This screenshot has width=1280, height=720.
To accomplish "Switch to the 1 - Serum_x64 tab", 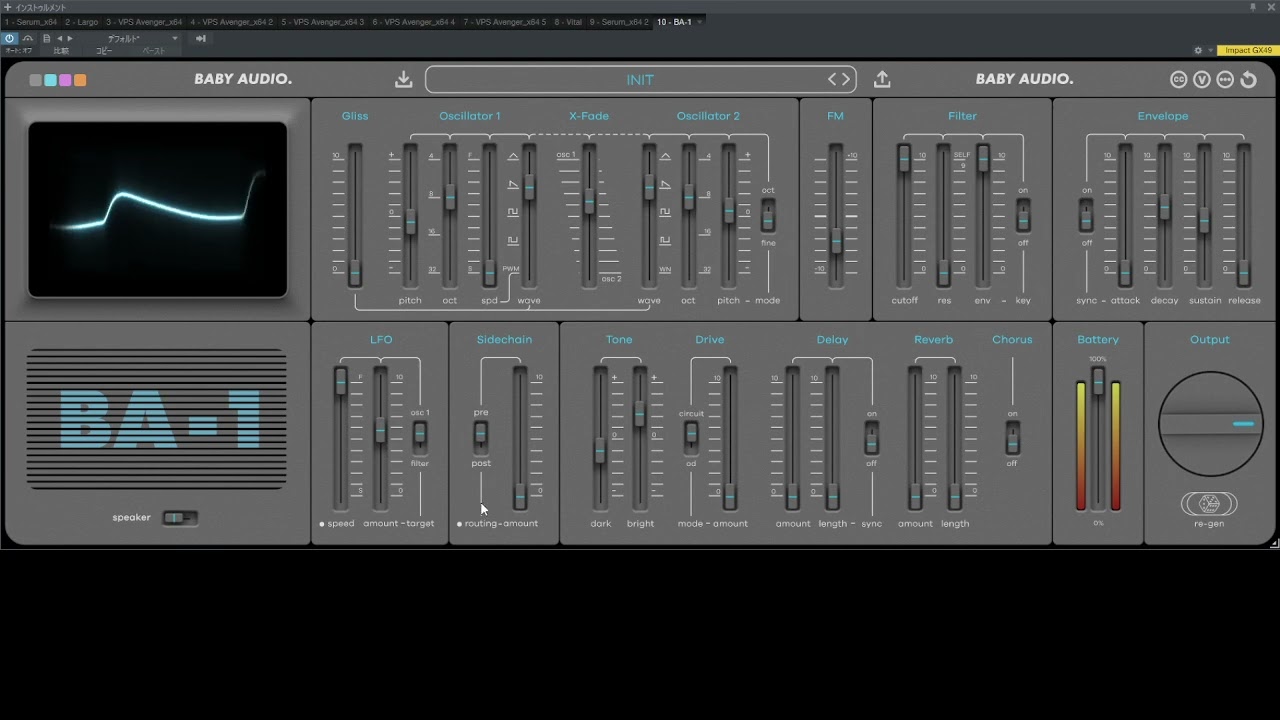I will pos(31,21).
